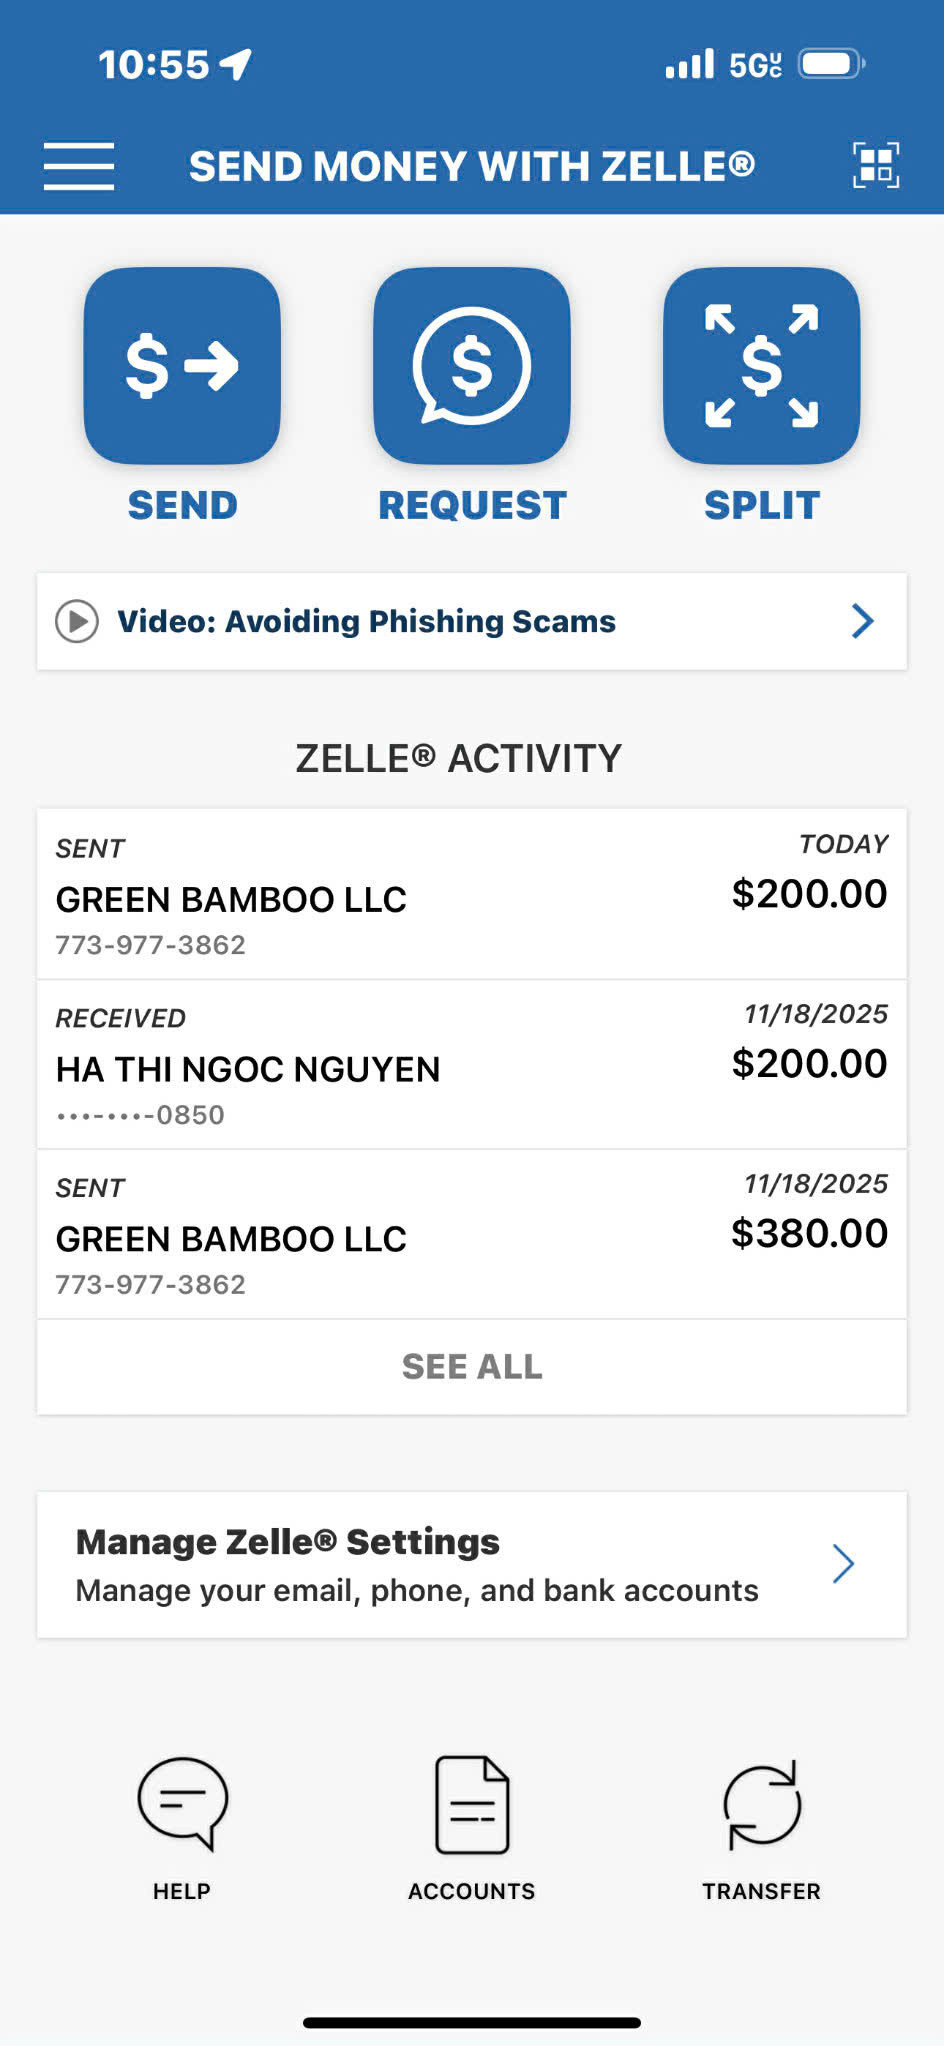Image resolution: width=944 pixels, height=2046 pixels.
Task: Expand Avoiding Phishing Scams chevron
Action: click(x=862, y=621)
